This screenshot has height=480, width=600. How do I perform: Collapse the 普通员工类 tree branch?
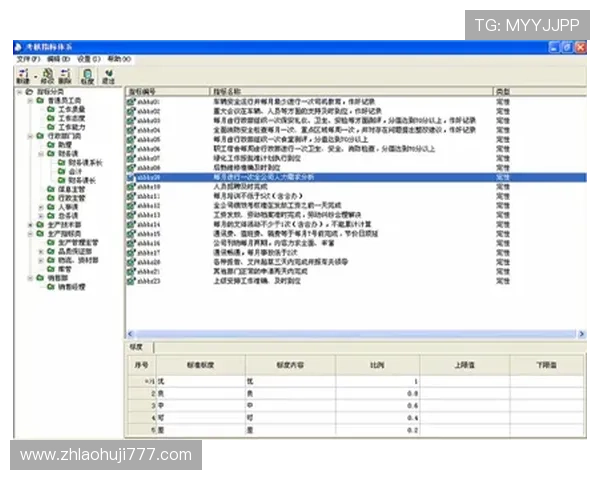tap(30, 101)
